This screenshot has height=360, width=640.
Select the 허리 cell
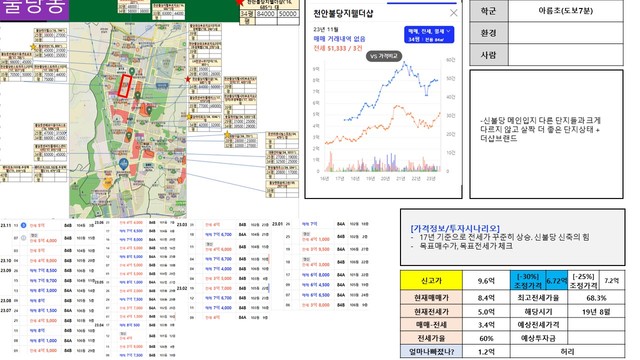(x=567, y=351)
